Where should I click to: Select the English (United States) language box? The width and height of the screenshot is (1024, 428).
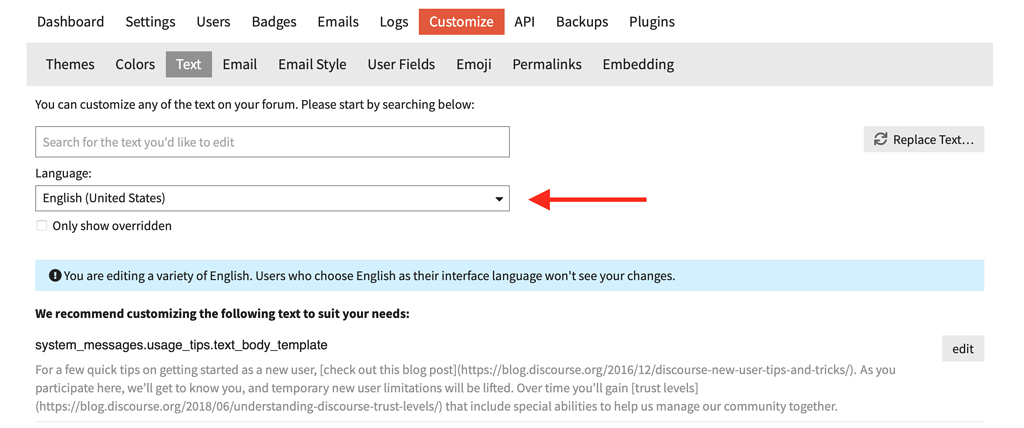[272, 198]
